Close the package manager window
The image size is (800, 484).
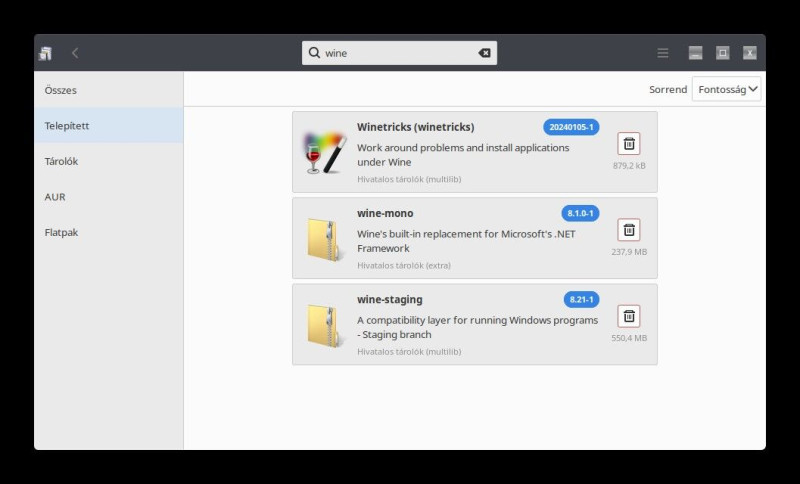pos(749,53)
